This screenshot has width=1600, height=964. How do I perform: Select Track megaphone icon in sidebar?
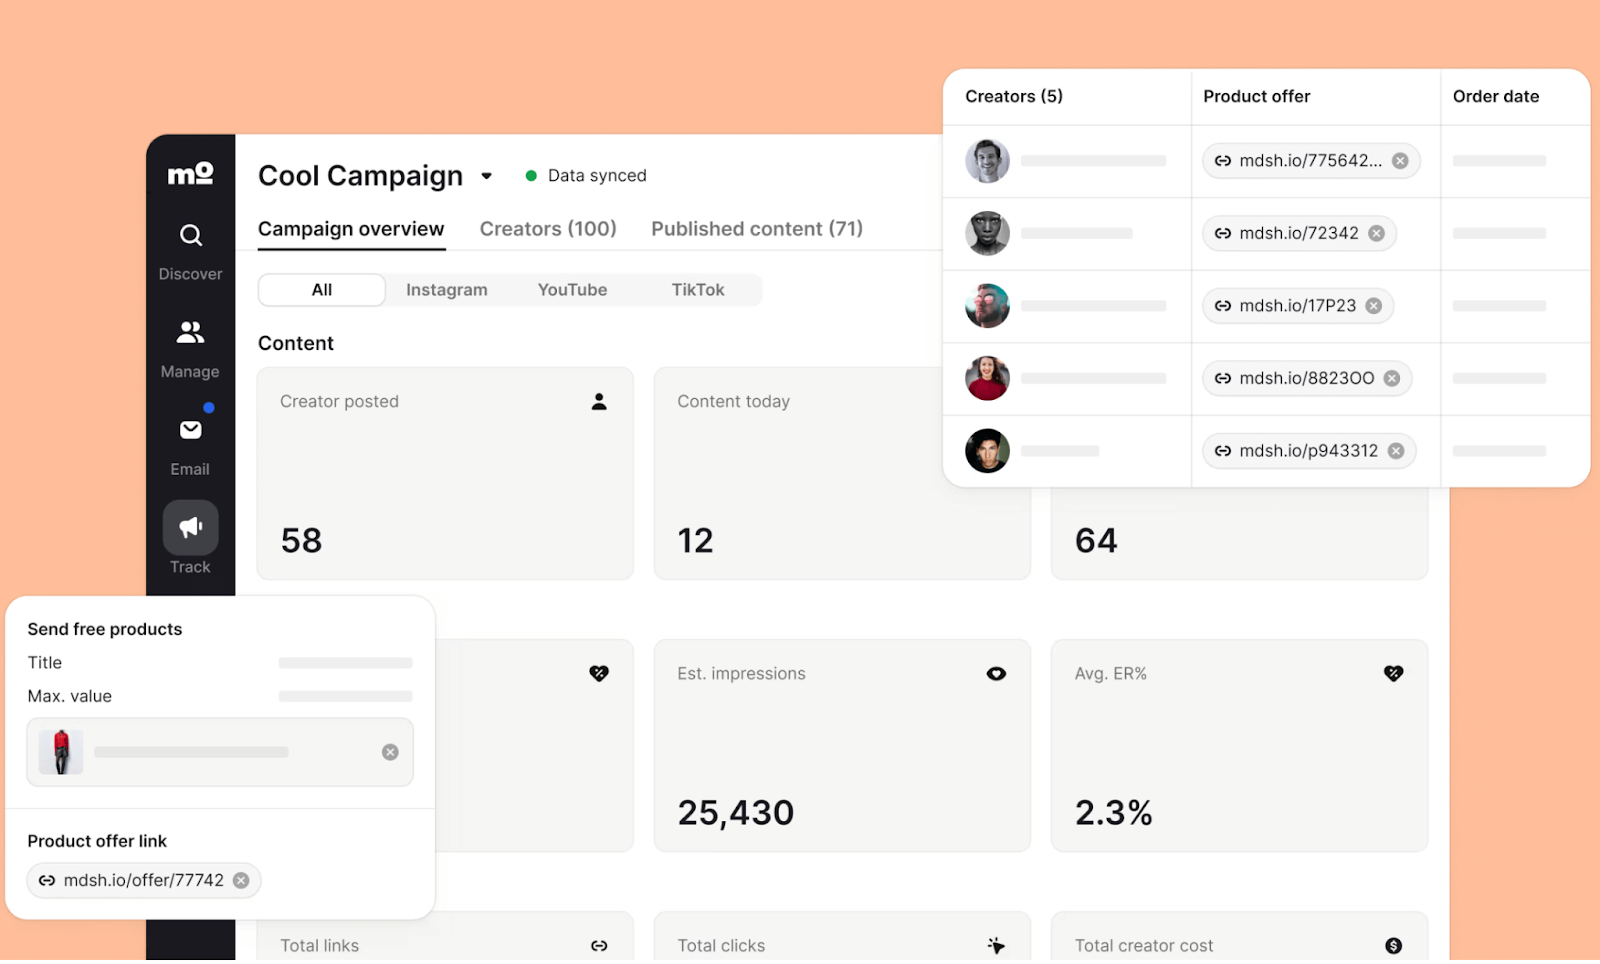click(190, 527)
